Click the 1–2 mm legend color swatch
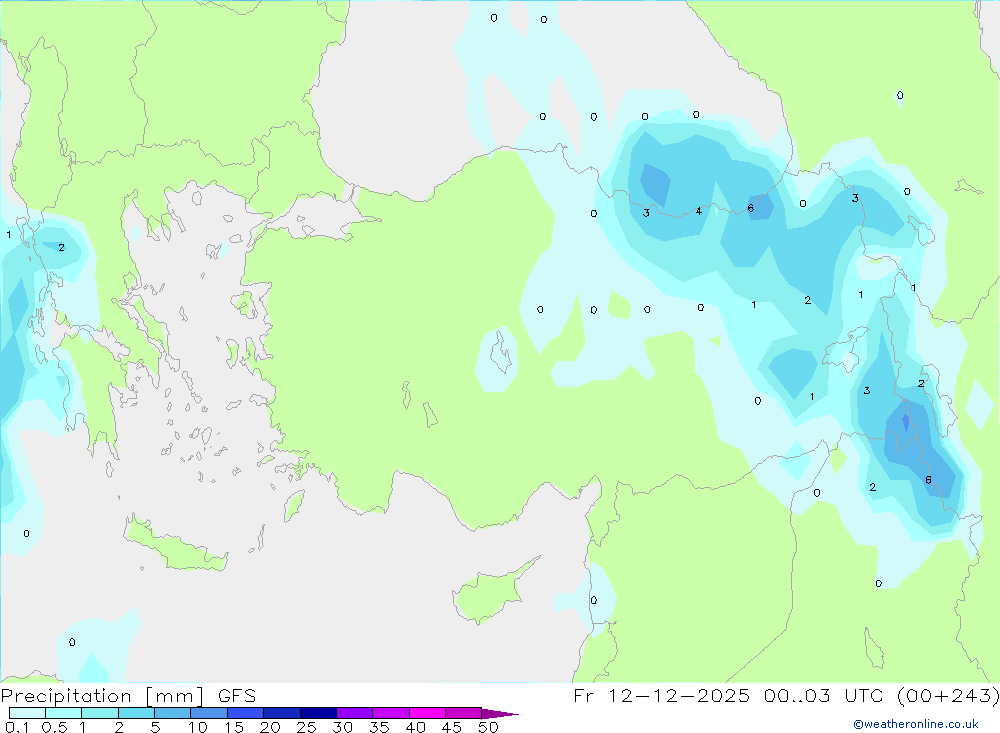 (99, 713)
